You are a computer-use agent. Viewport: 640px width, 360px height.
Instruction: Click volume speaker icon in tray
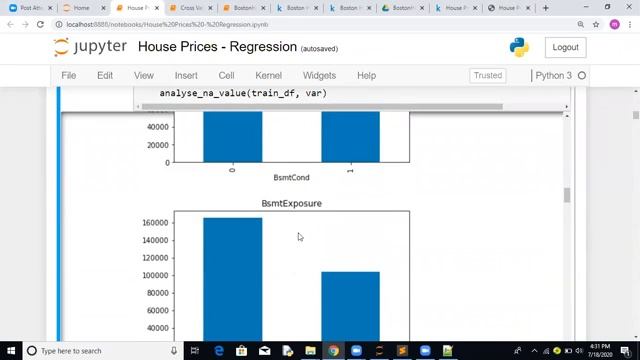point(579,351)
